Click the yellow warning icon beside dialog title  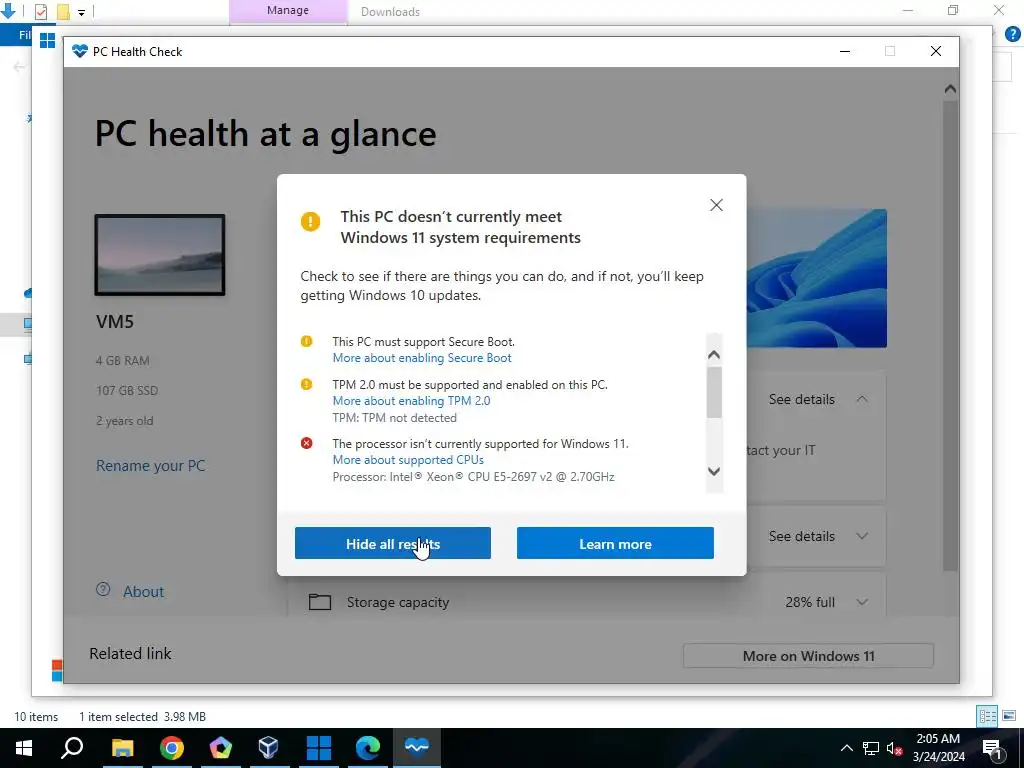point(310,221)
